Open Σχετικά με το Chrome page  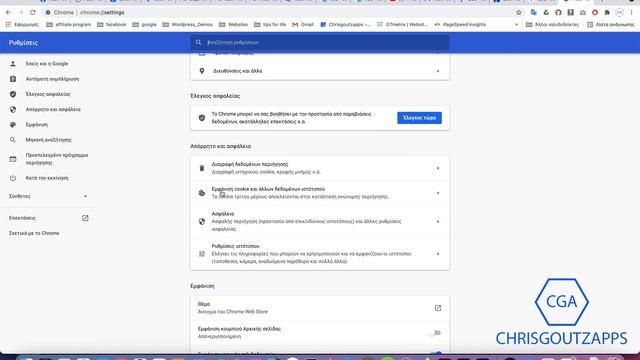(x=34, y=233)
